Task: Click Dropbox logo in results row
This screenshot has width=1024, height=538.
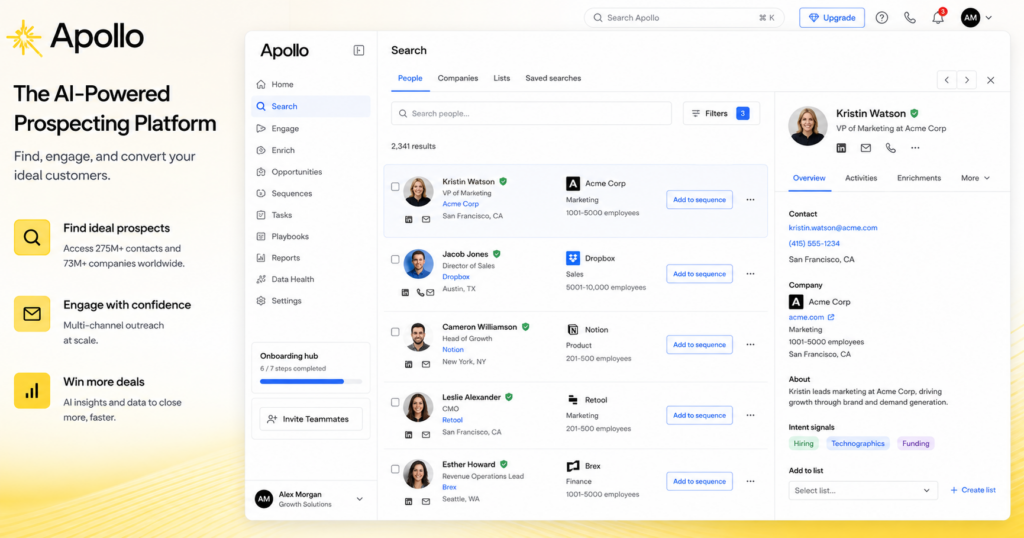Action: [573, 258]
